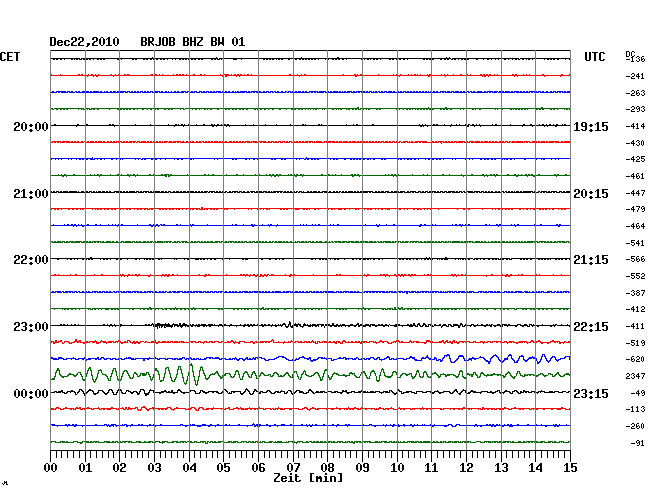Click the minute axis label "14"

click(535, 468)
